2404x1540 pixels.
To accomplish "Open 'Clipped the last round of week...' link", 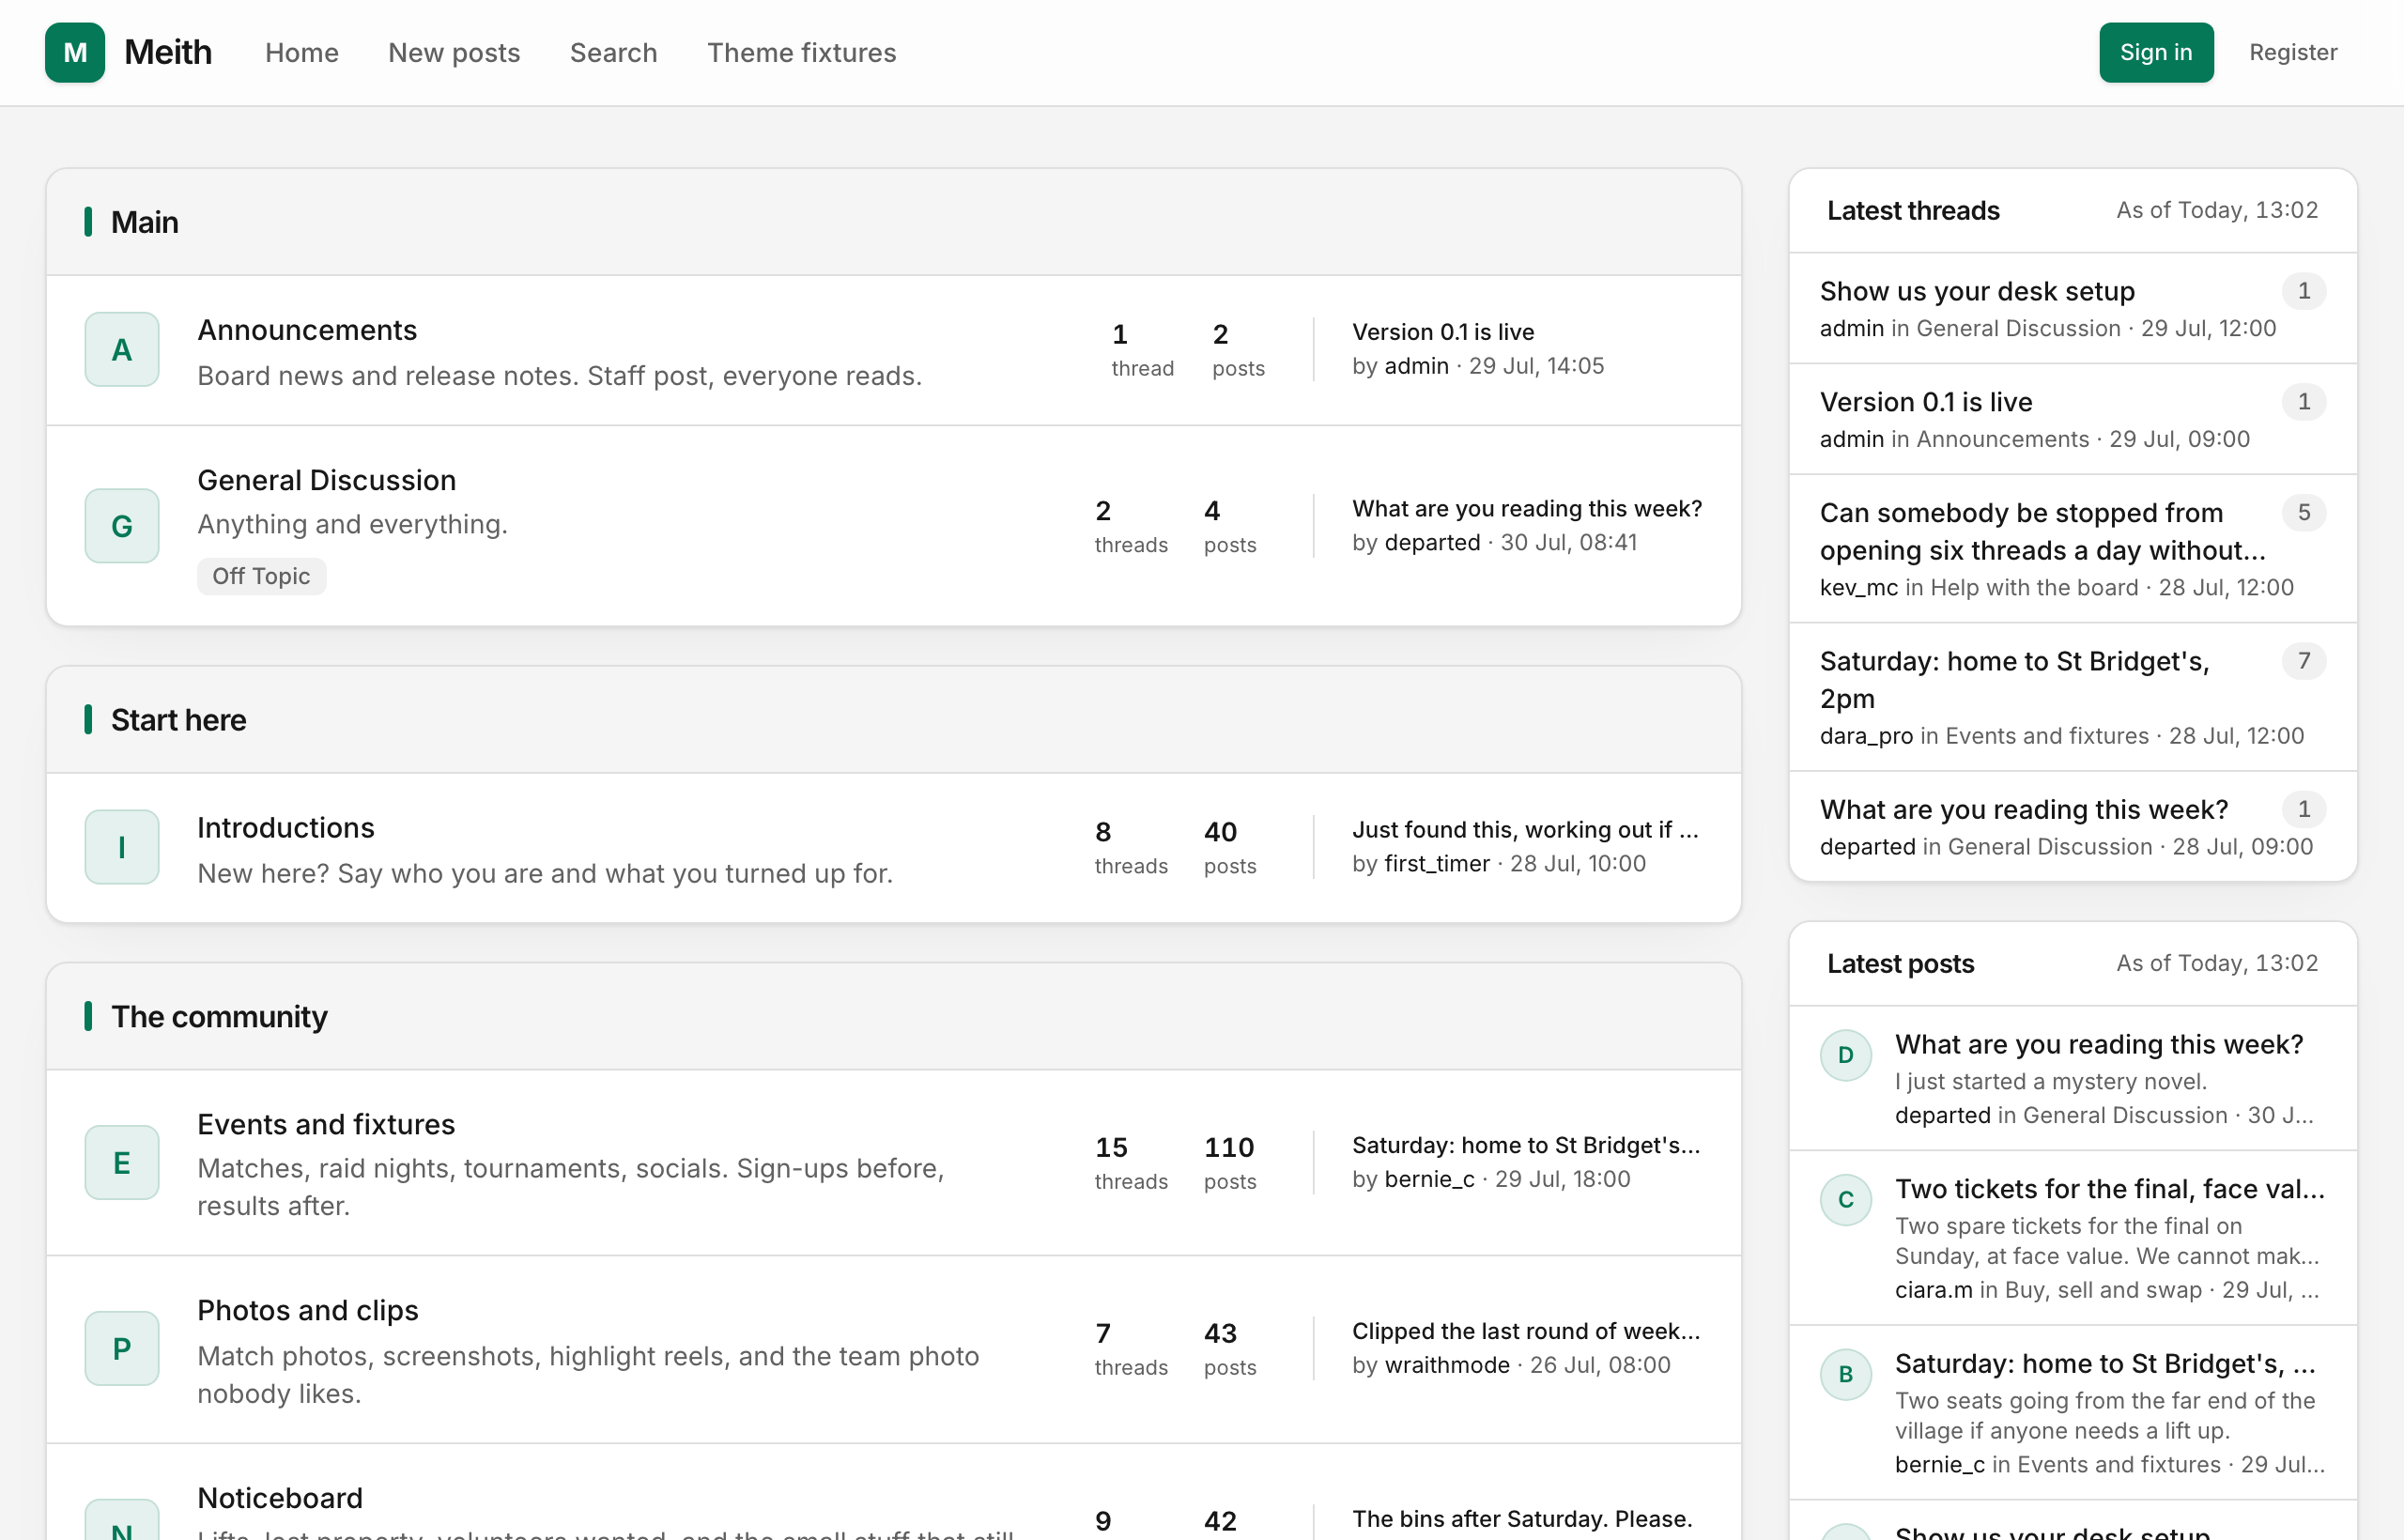I will click(1526, 1331).
